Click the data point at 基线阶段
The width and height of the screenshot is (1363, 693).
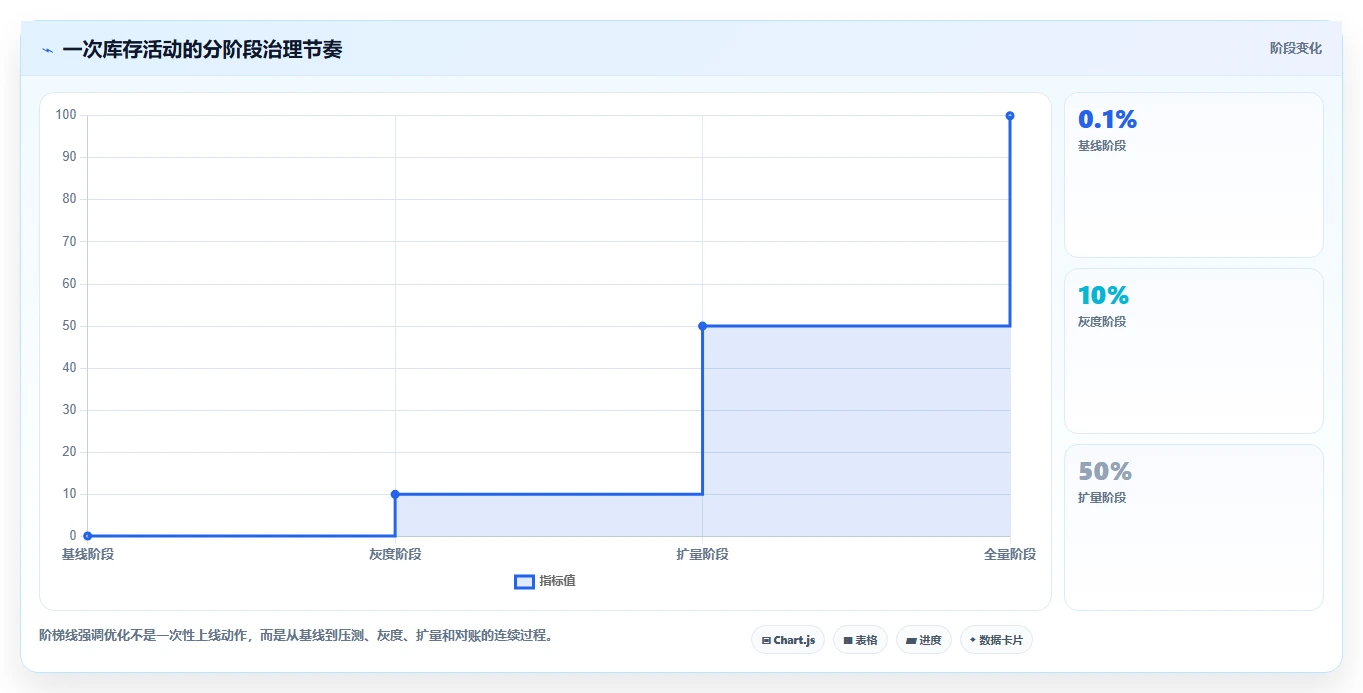point(88,536)
